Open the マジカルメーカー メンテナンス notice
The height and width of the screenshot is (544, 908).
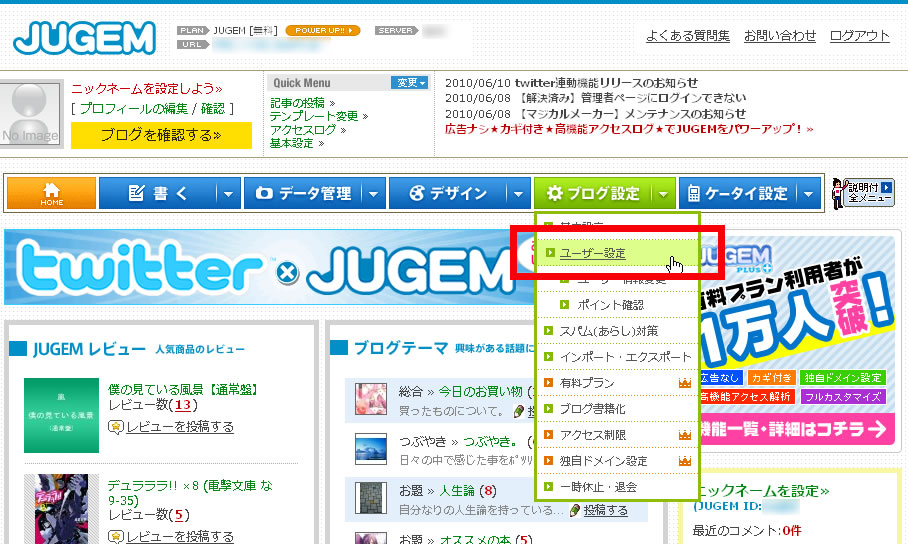(630, 114)
